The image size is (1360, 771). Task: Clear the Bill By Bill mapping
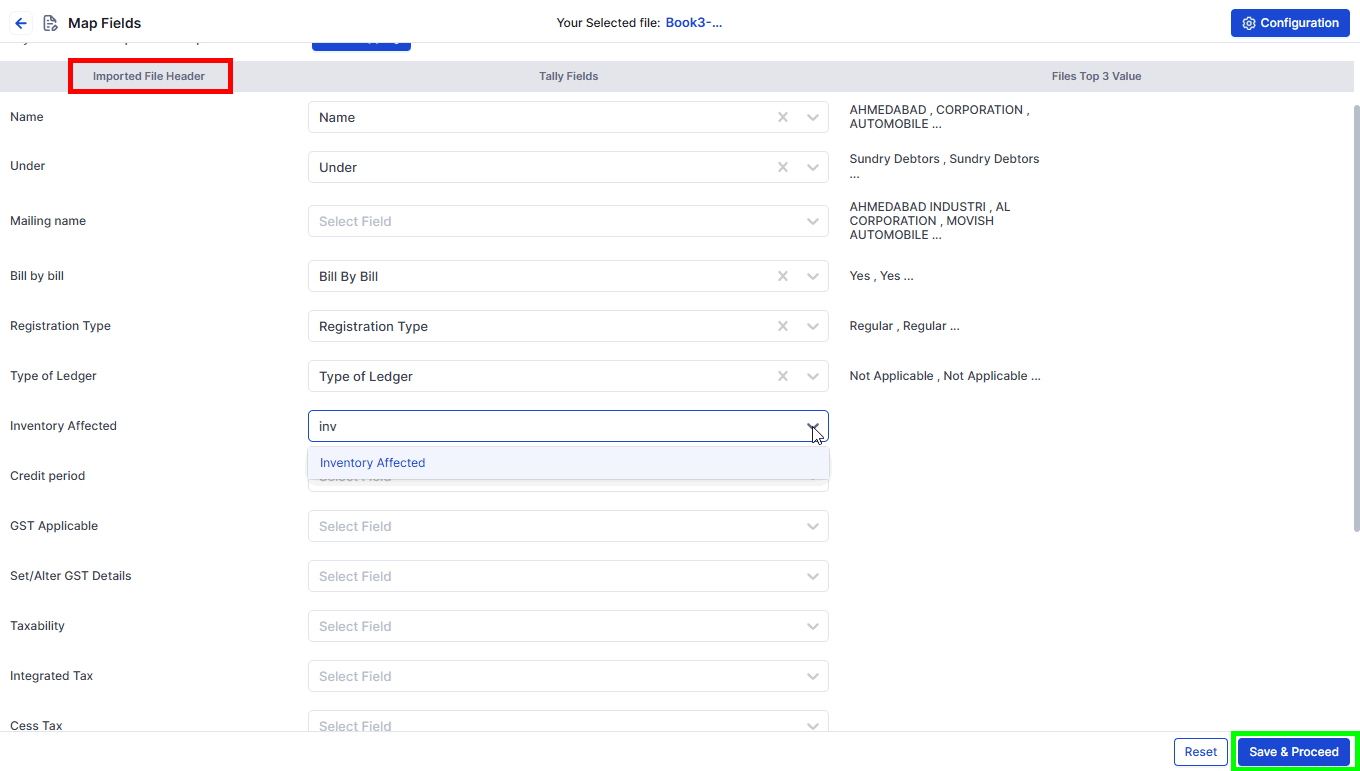coord(783,276)
